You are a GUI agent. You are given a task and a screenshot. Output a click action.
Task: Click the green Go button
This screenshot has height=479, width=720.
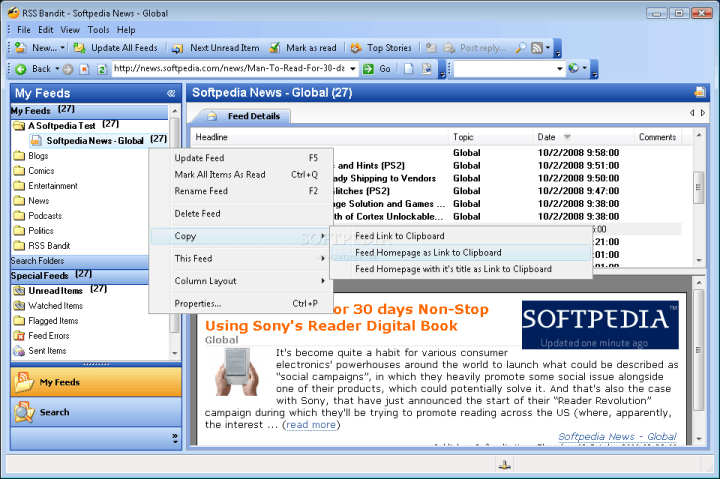coord(377,69)
